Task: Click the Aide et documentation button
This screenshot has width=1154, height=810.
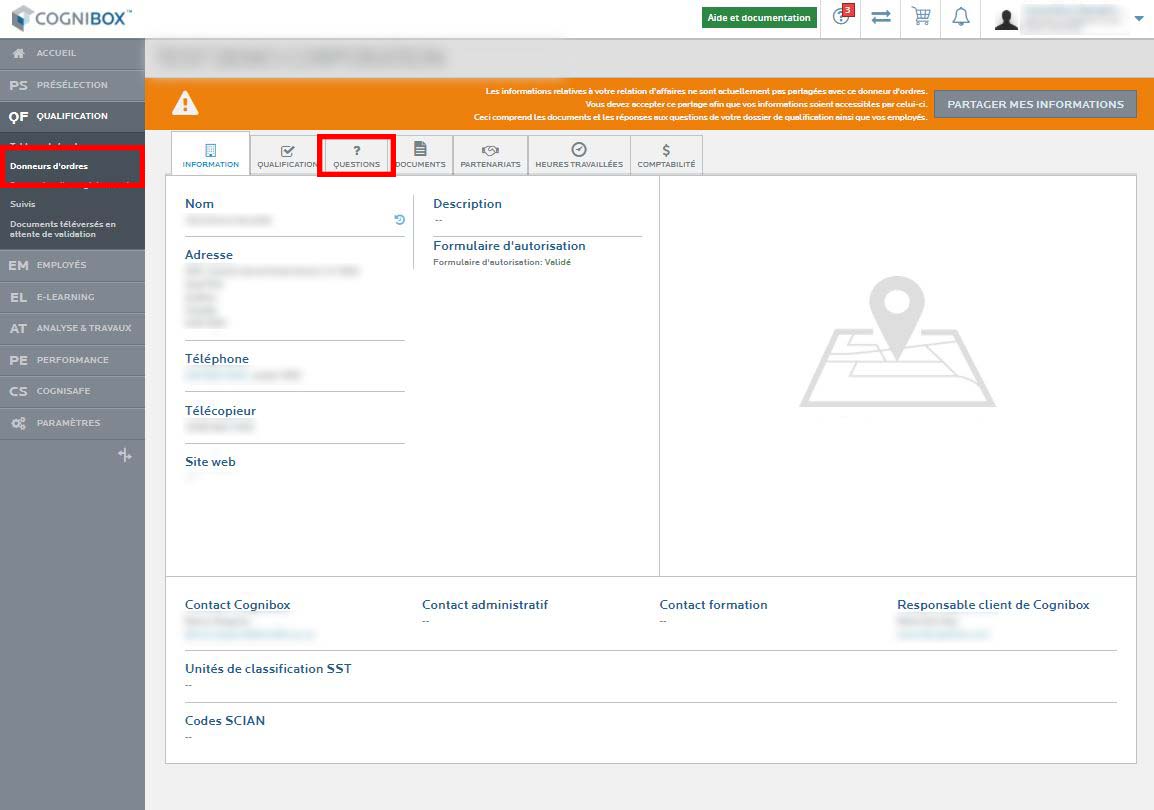Action: pos(759,18)
